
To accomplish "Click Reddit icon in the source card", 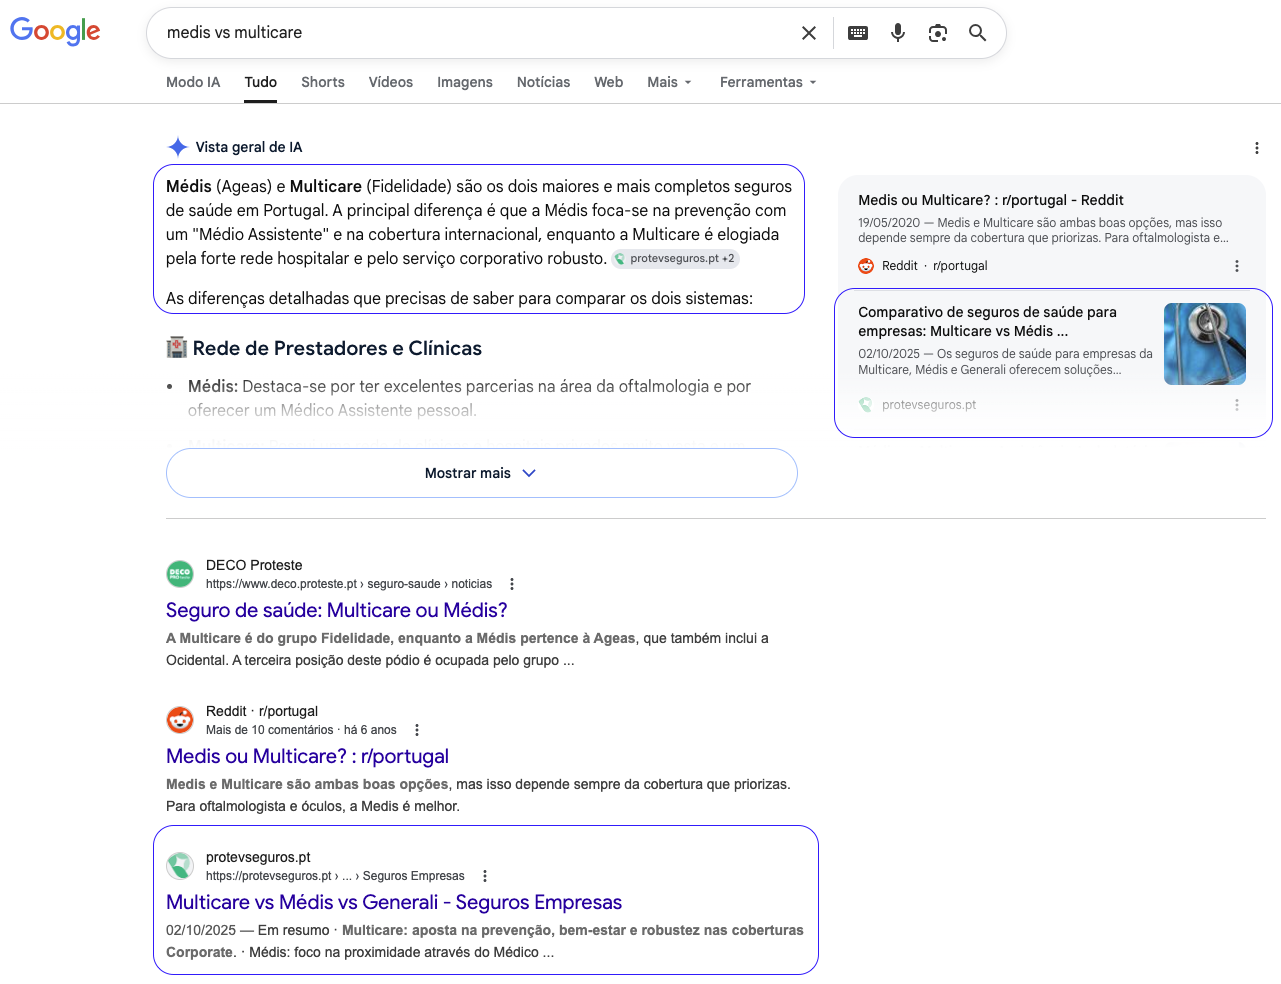I will [866, 266].
